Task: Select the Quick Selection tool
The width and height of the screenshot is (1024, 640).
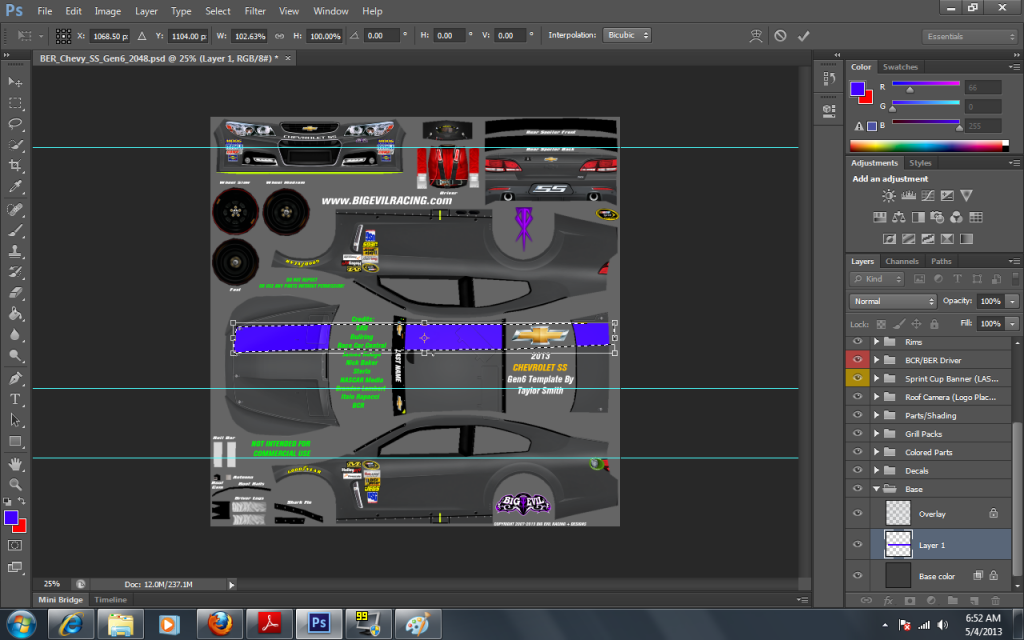Action: [x=15, y=144]
